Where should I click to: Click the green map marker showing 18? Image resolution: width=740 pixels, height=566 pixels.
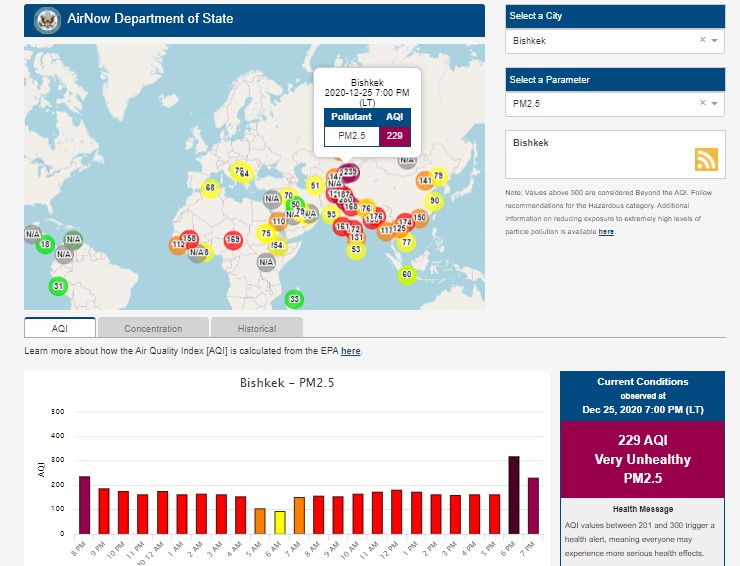point(45,245)
